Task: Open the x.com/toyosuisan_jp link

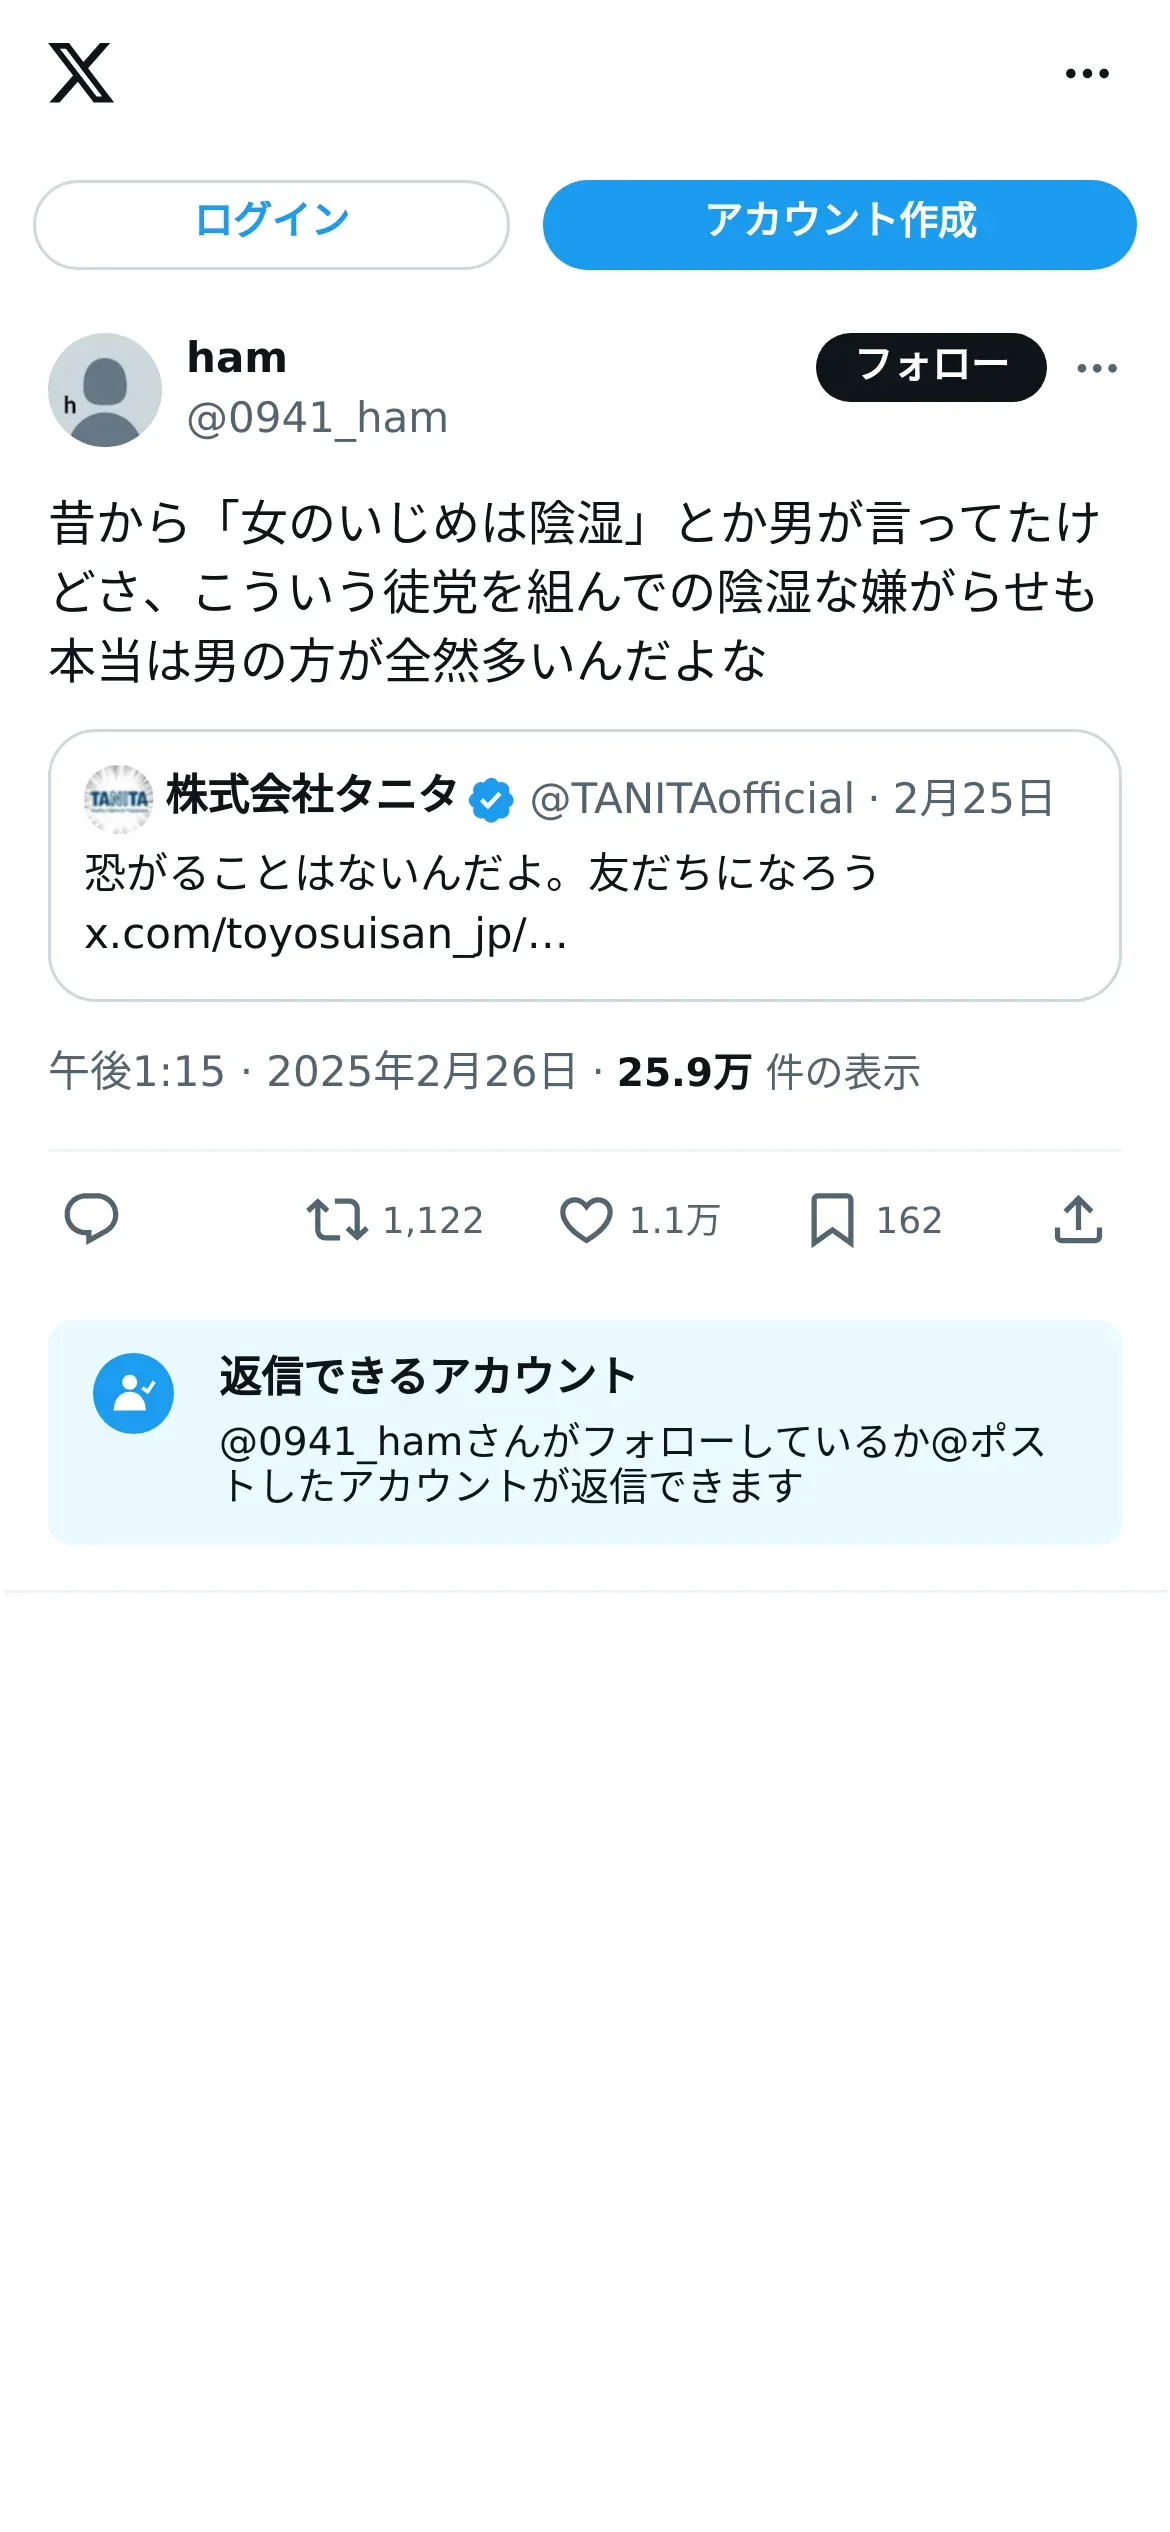Action: (326, 935)
